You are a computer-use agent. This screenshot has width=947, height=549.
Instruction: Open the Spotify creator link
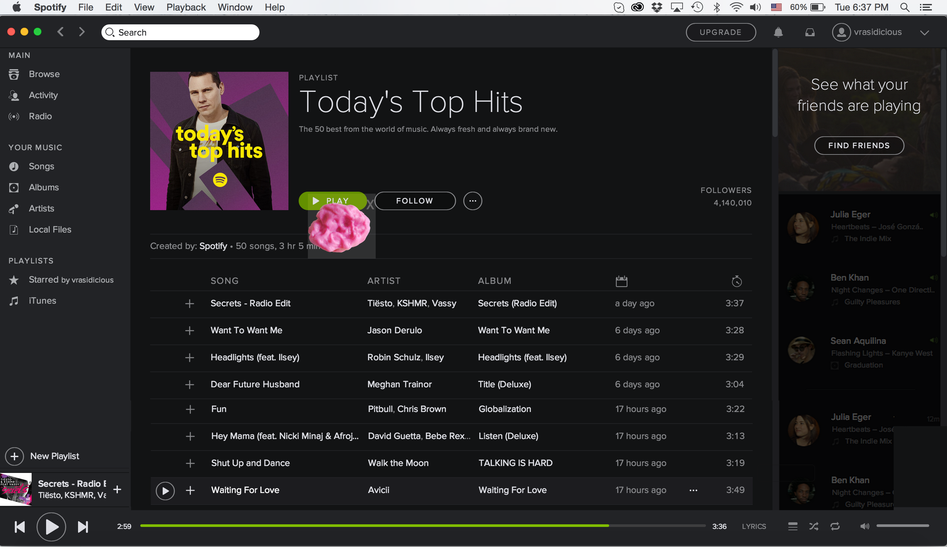(x=213, y=246)
